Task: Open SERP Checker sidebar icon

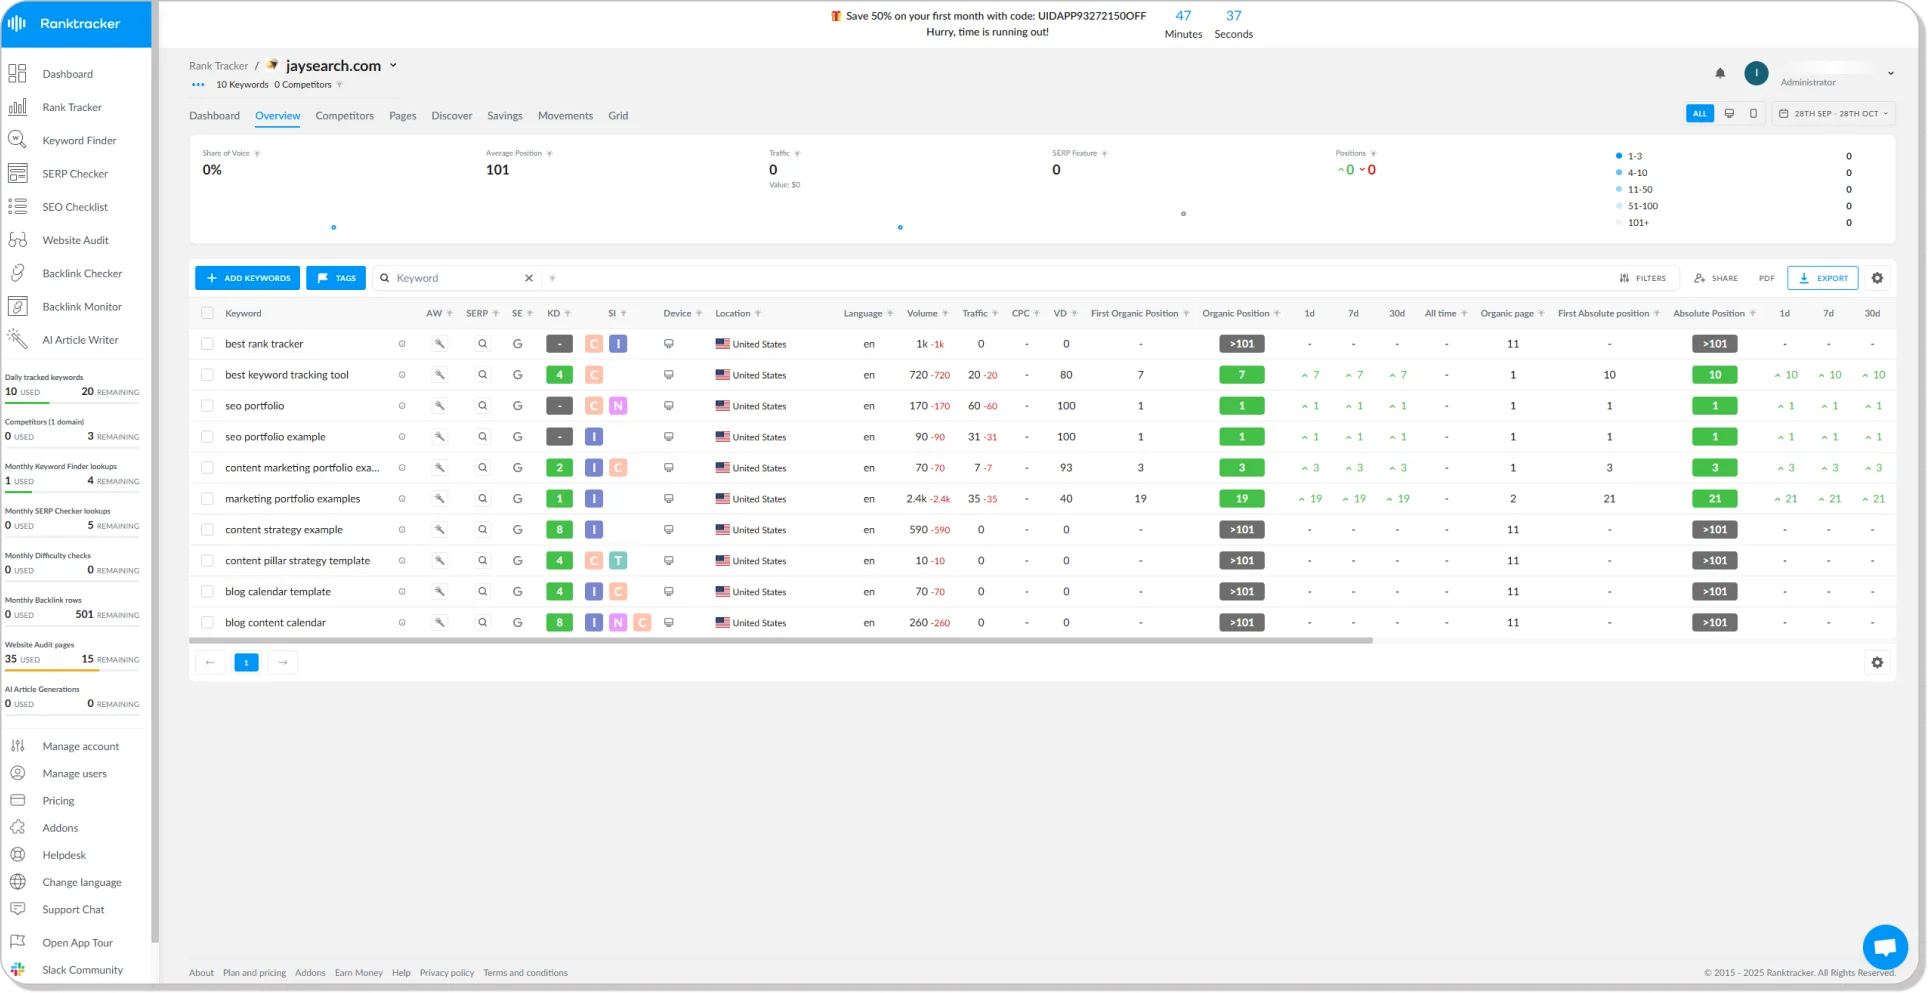Action: [x=17, y=173]
